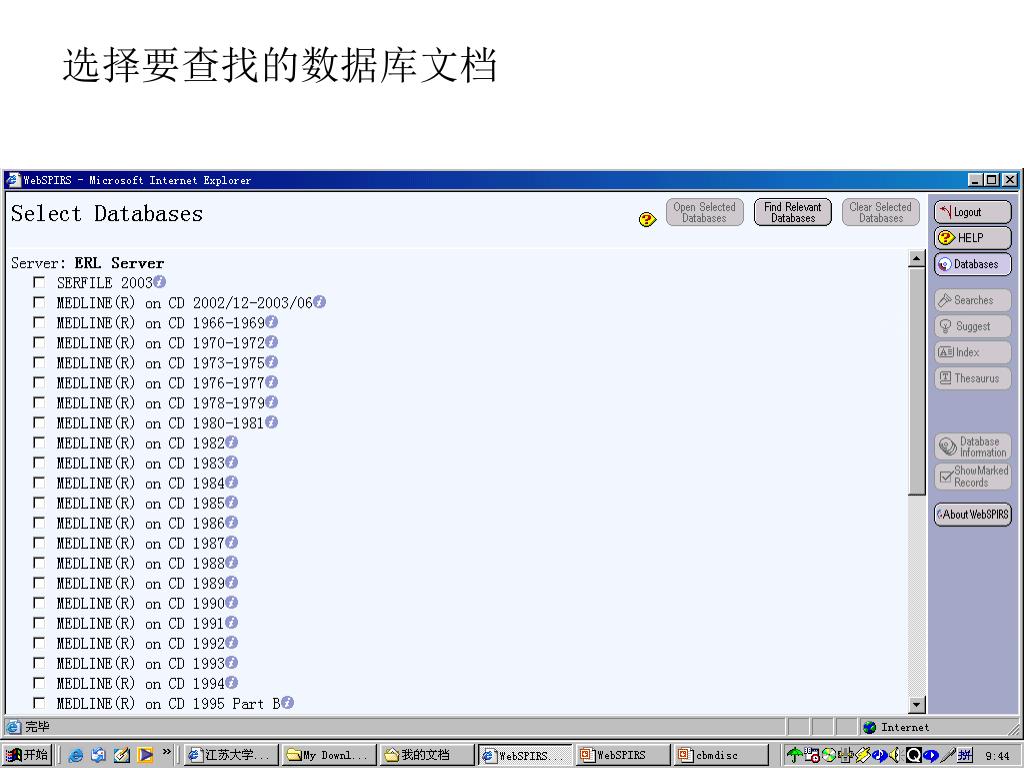Screen dimensions: 1024x768
Task: Click media player quick launch icon
Action: pyautogui.click(x=145, y=755)
